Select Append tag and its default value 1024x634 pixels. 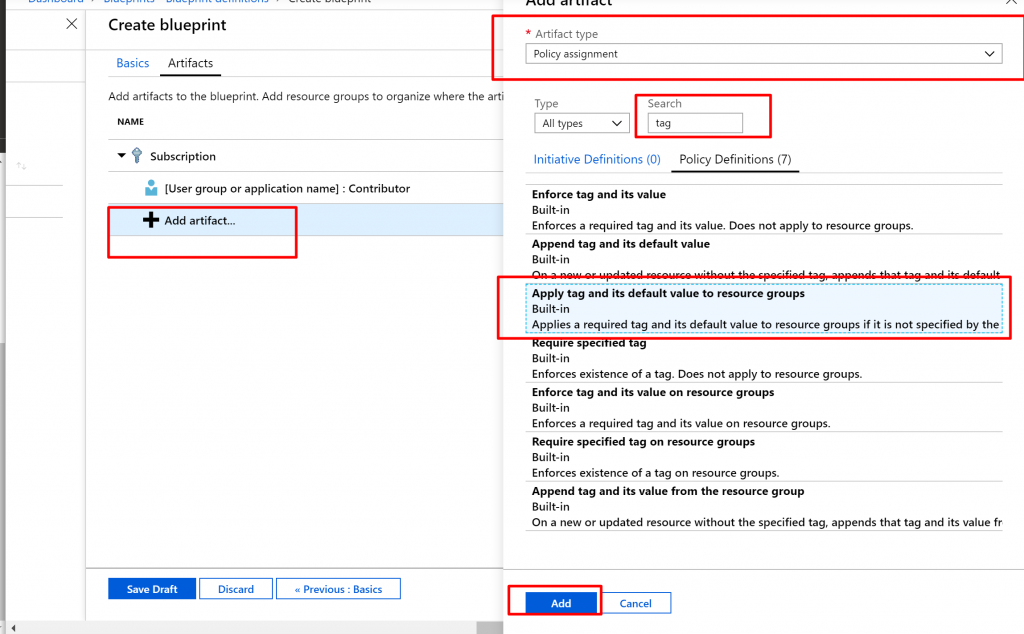tap(620, 244)
